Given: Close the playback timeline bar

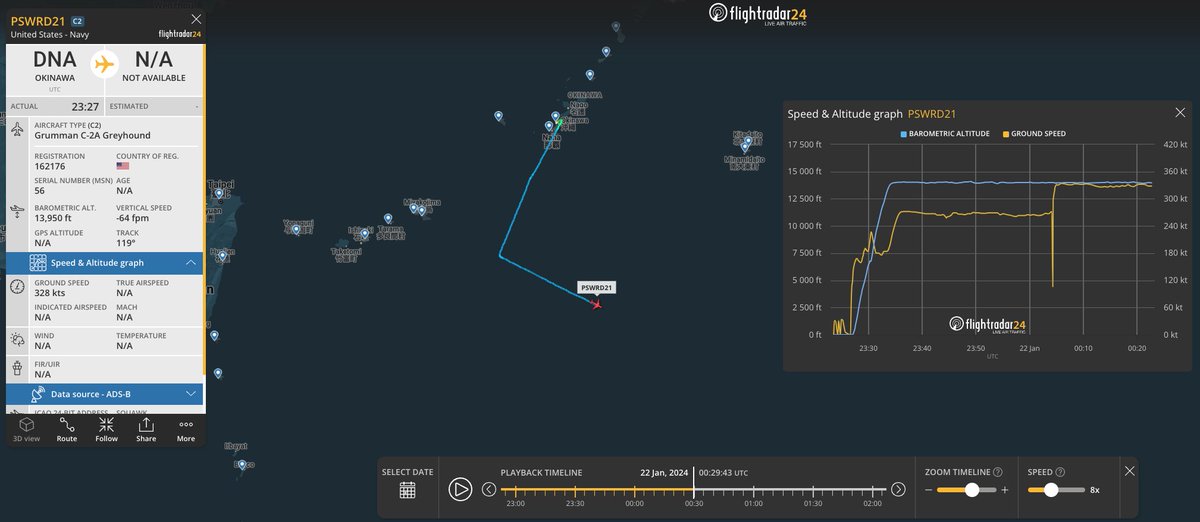Looking at the screenshot, I should [1129, 471].
